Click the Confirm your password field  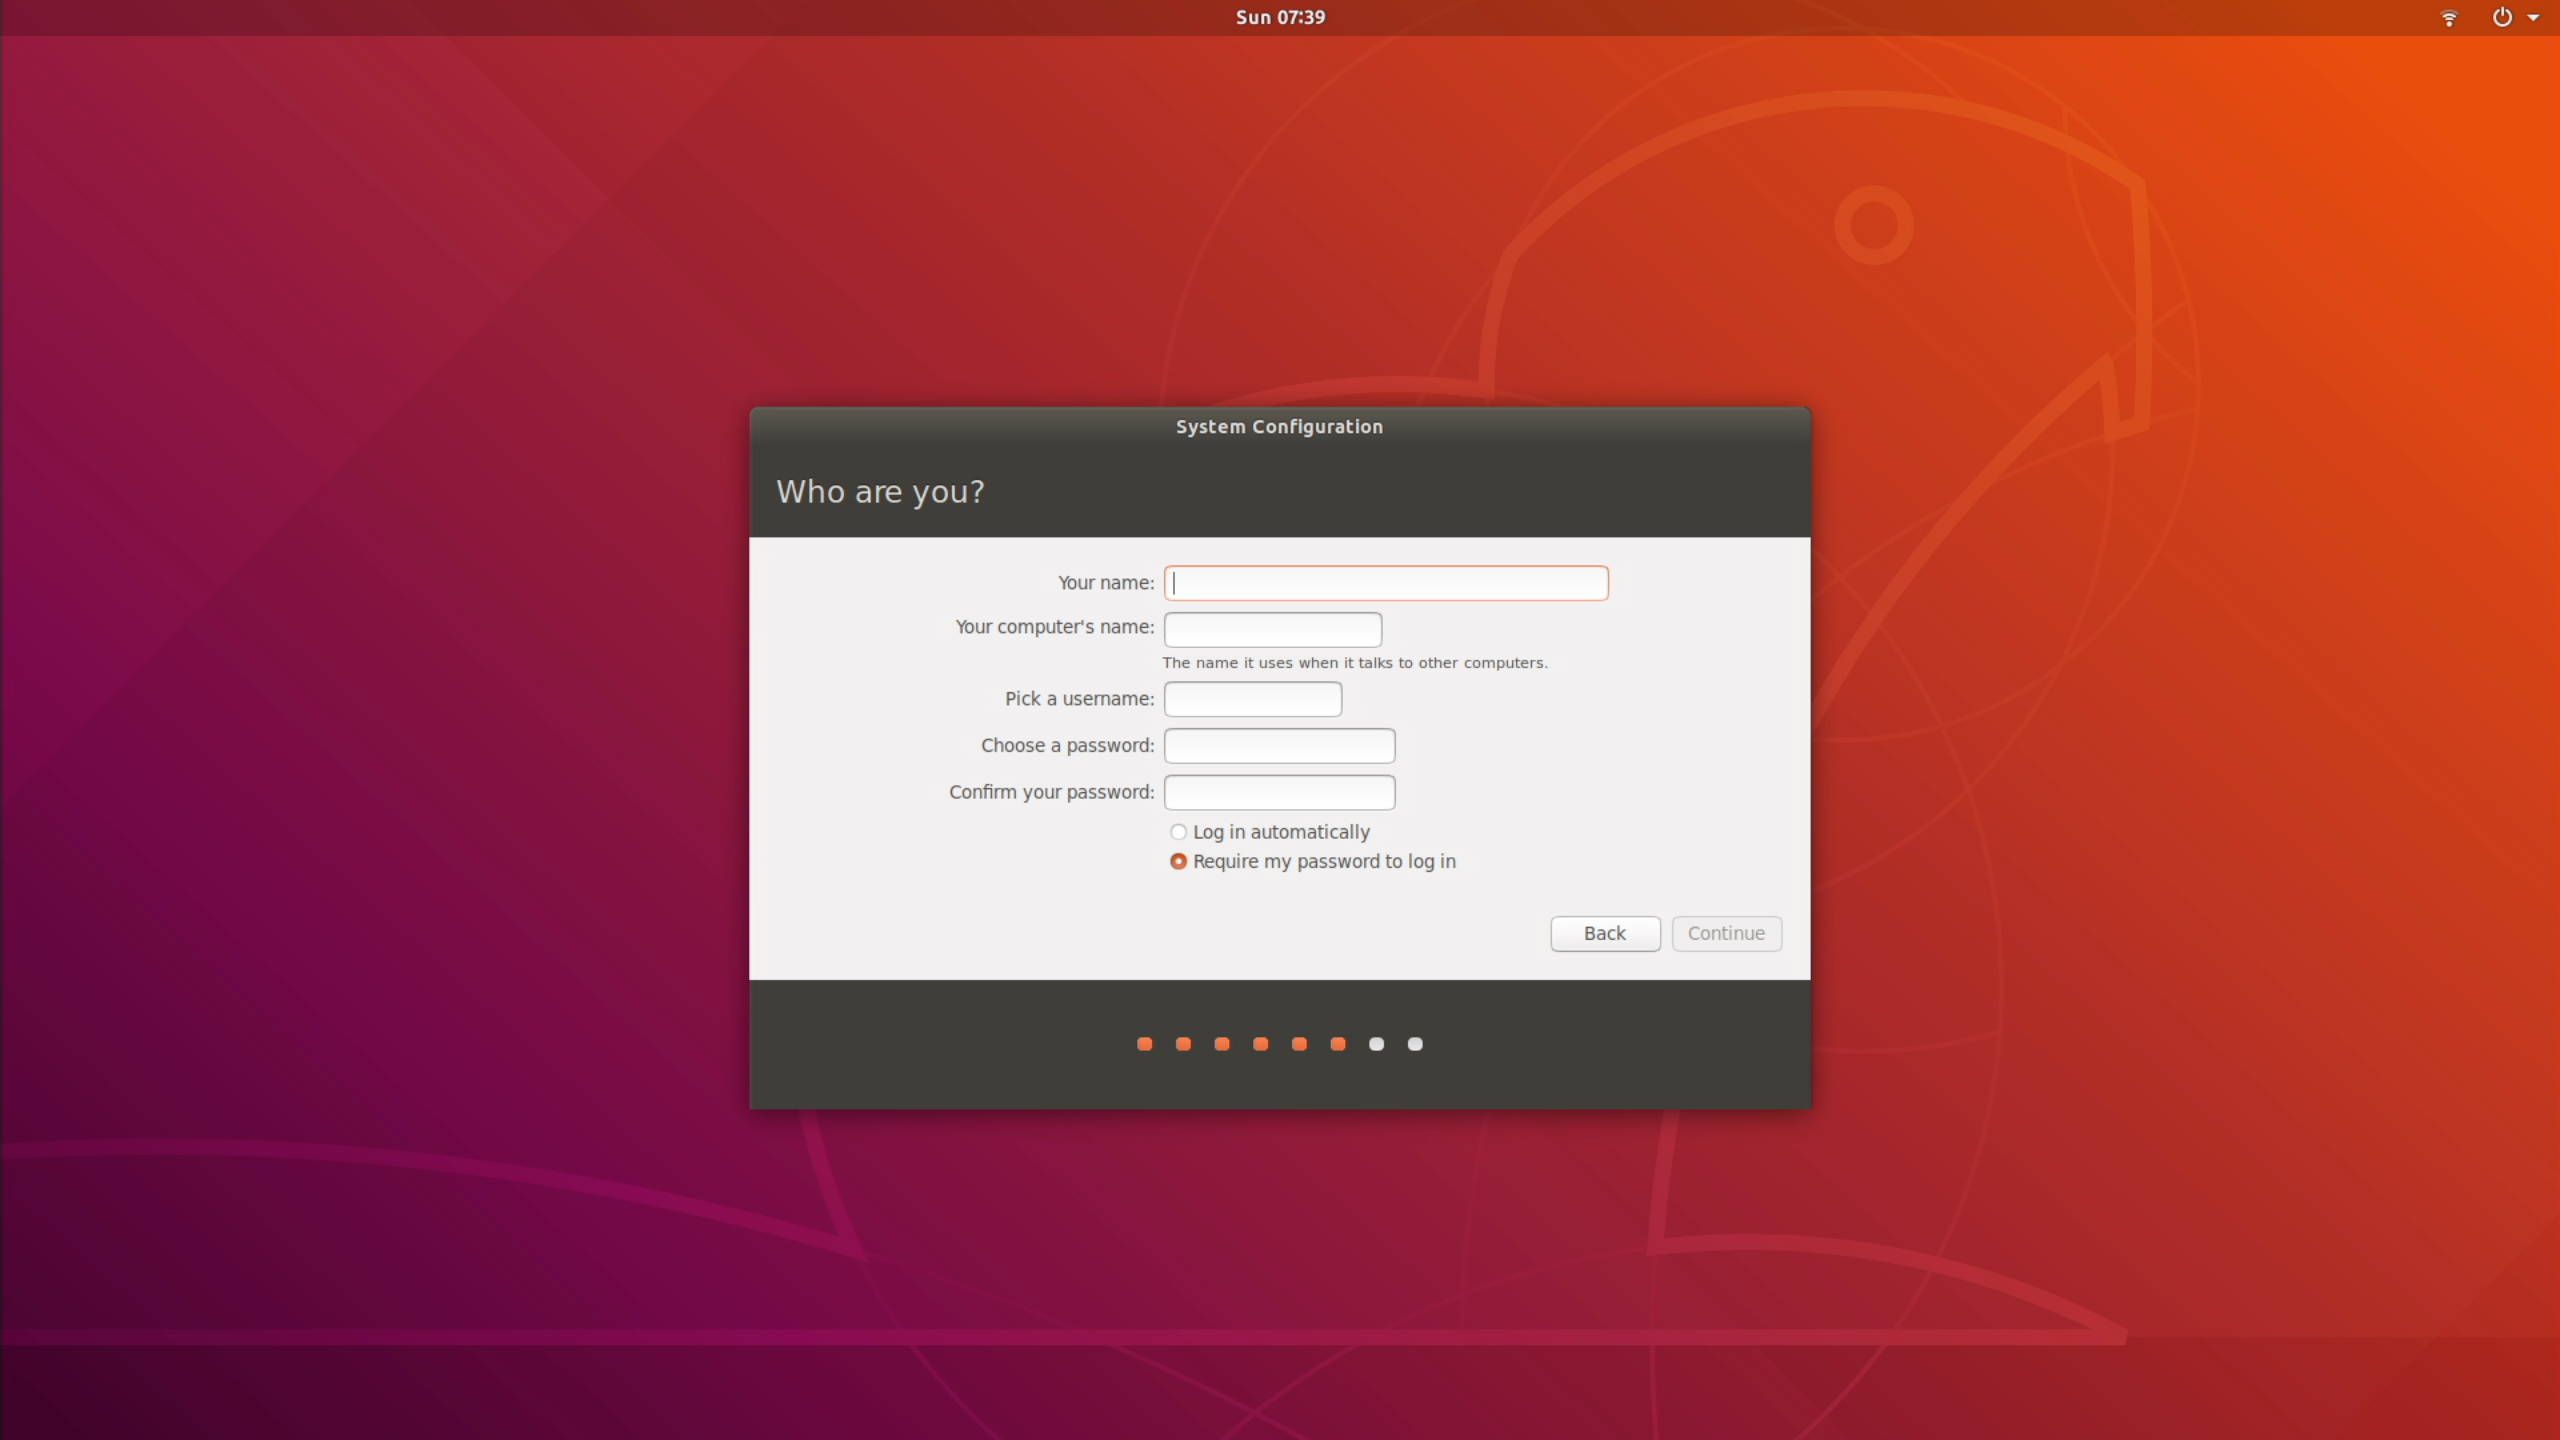(1279, 792)
